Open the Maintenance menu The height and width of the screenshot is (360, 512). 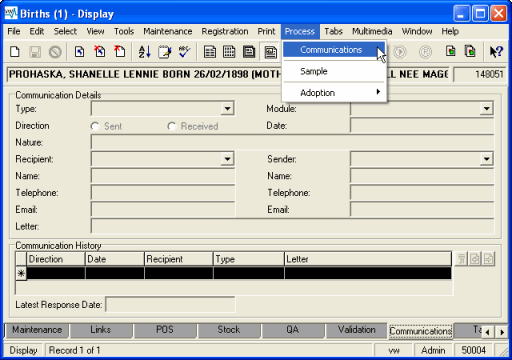pos(168,31)
